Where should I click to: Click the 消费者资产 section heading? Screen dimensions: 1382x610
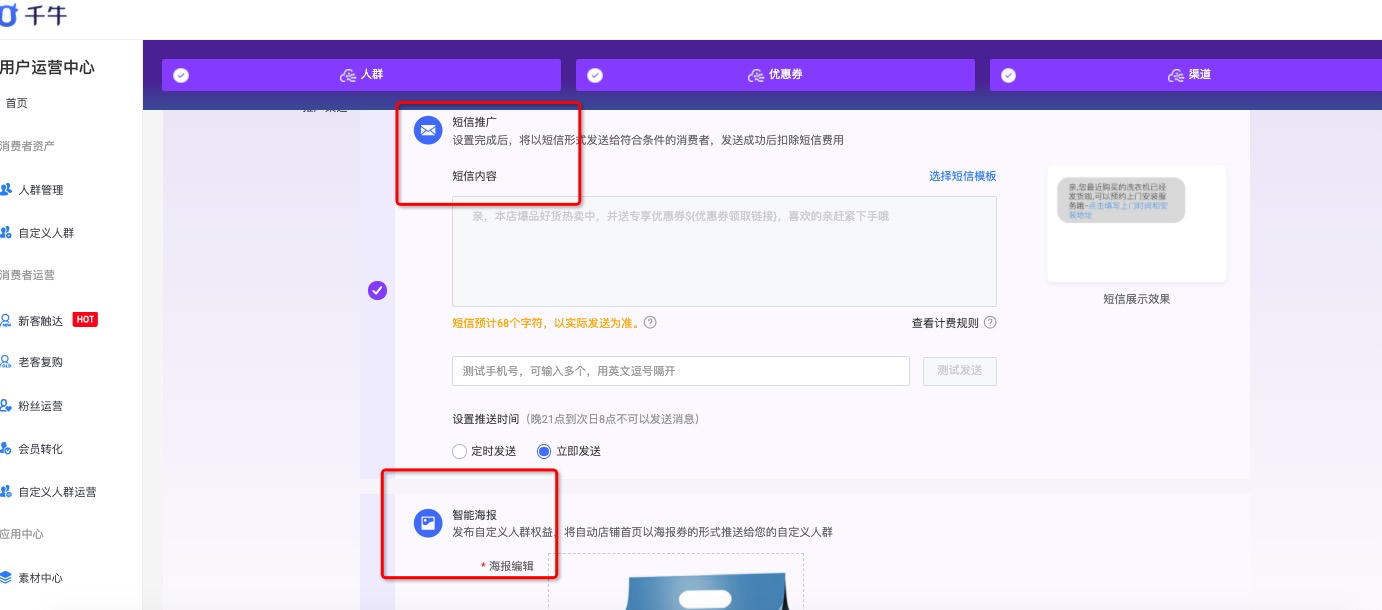coord(28,146)
